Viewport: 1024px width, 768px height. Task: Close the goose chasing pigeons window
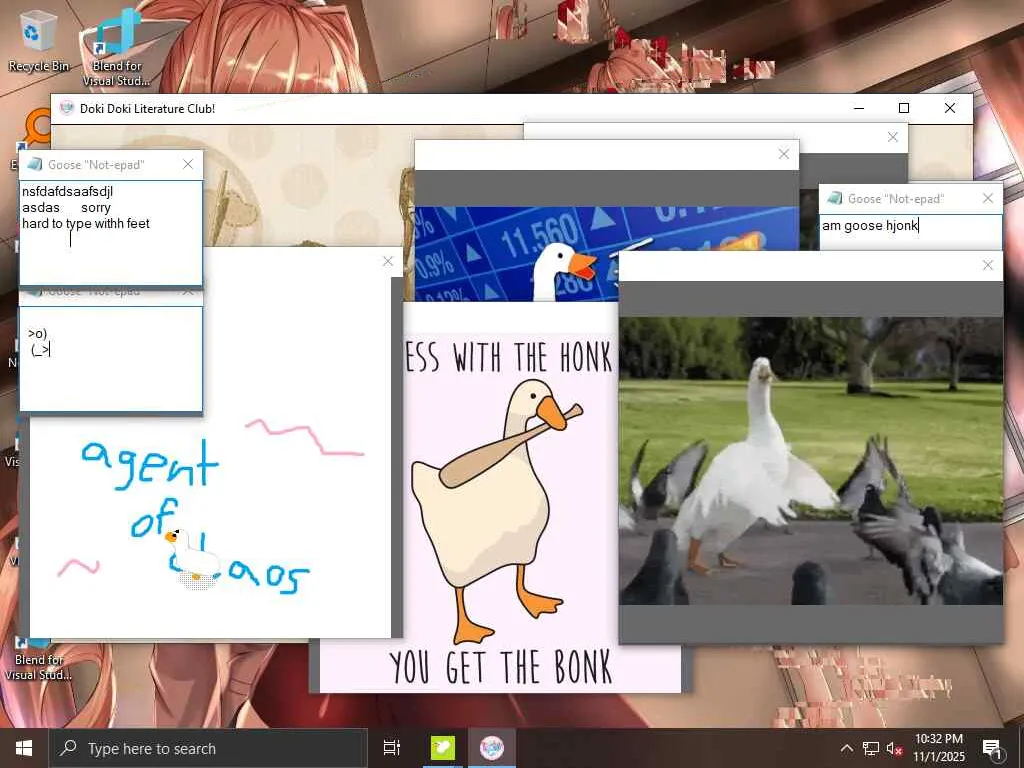tap(987, 265)
